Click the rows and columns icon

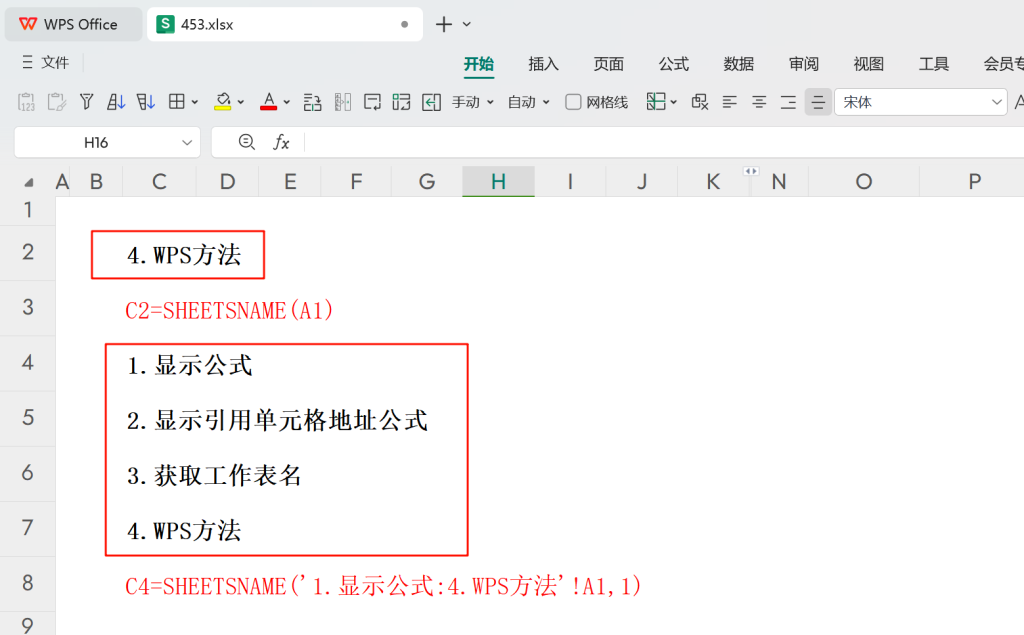(x=312, y=102)
